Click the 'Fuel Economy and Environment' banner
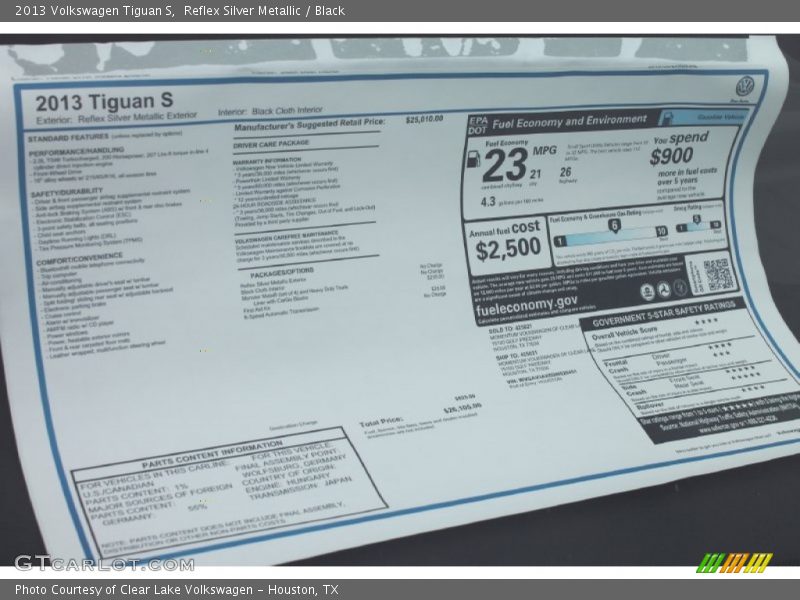 (x=569, y=121)
